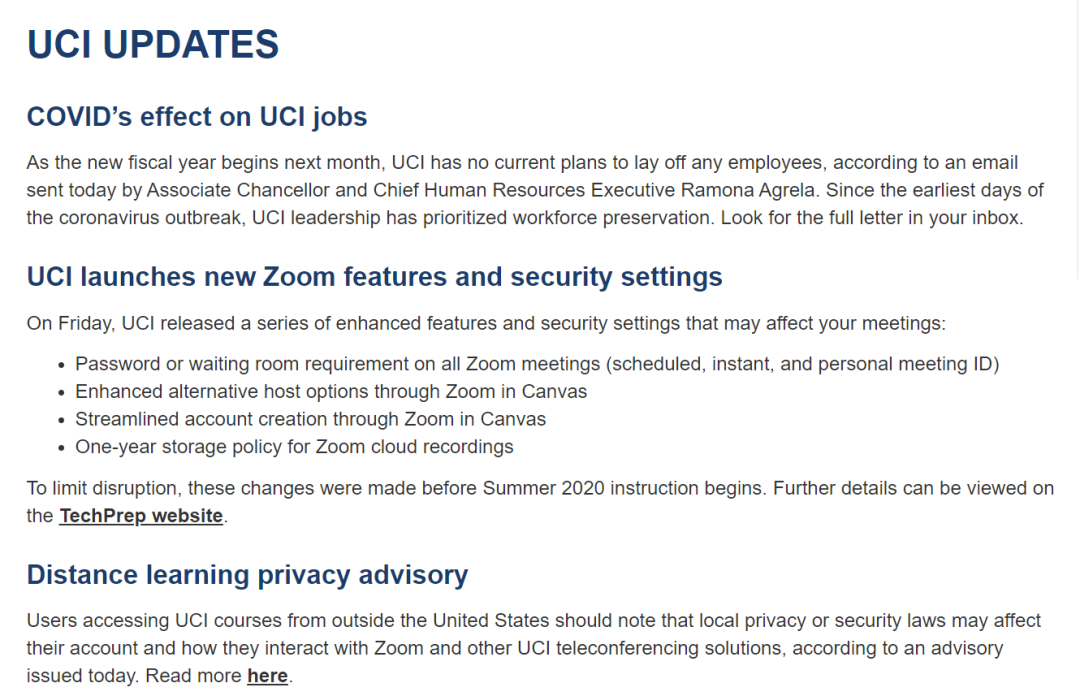The width and height of the screenshot is (1080, 696).
Task: Click 'As the new fiscal year' opening line
Action: click(x=522, y=163)
